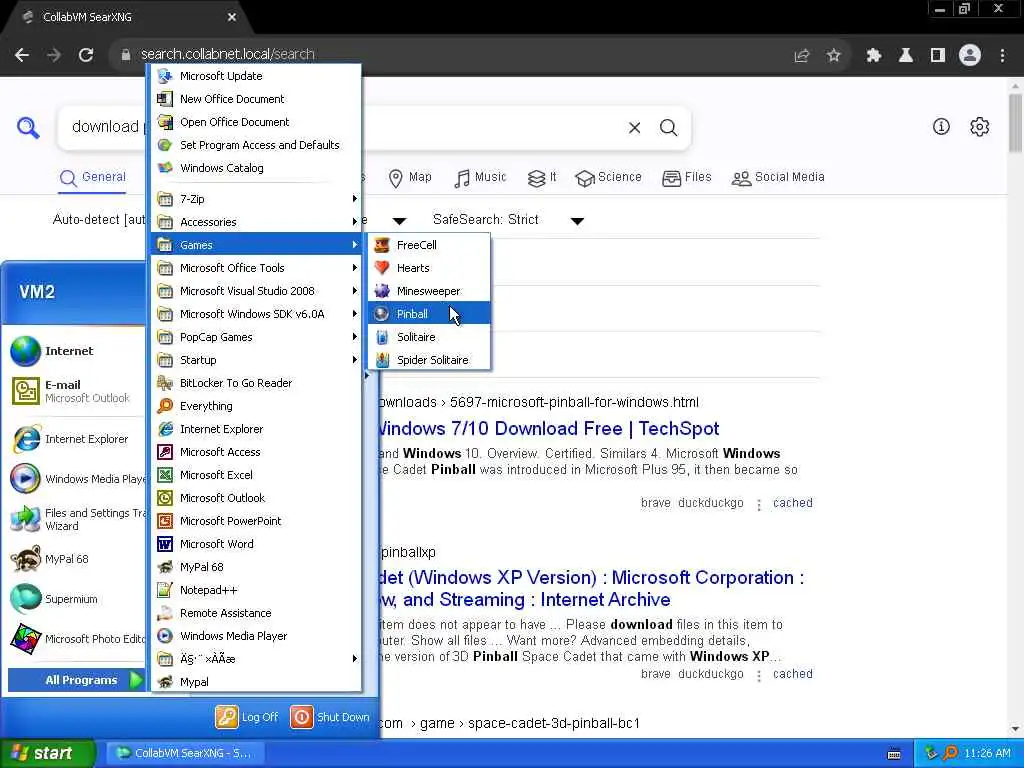The height and width of the screenshot is (768, 1024).
Task: Click Windows Media Player icon in All Programs list
Action: (x=165, y=635)
